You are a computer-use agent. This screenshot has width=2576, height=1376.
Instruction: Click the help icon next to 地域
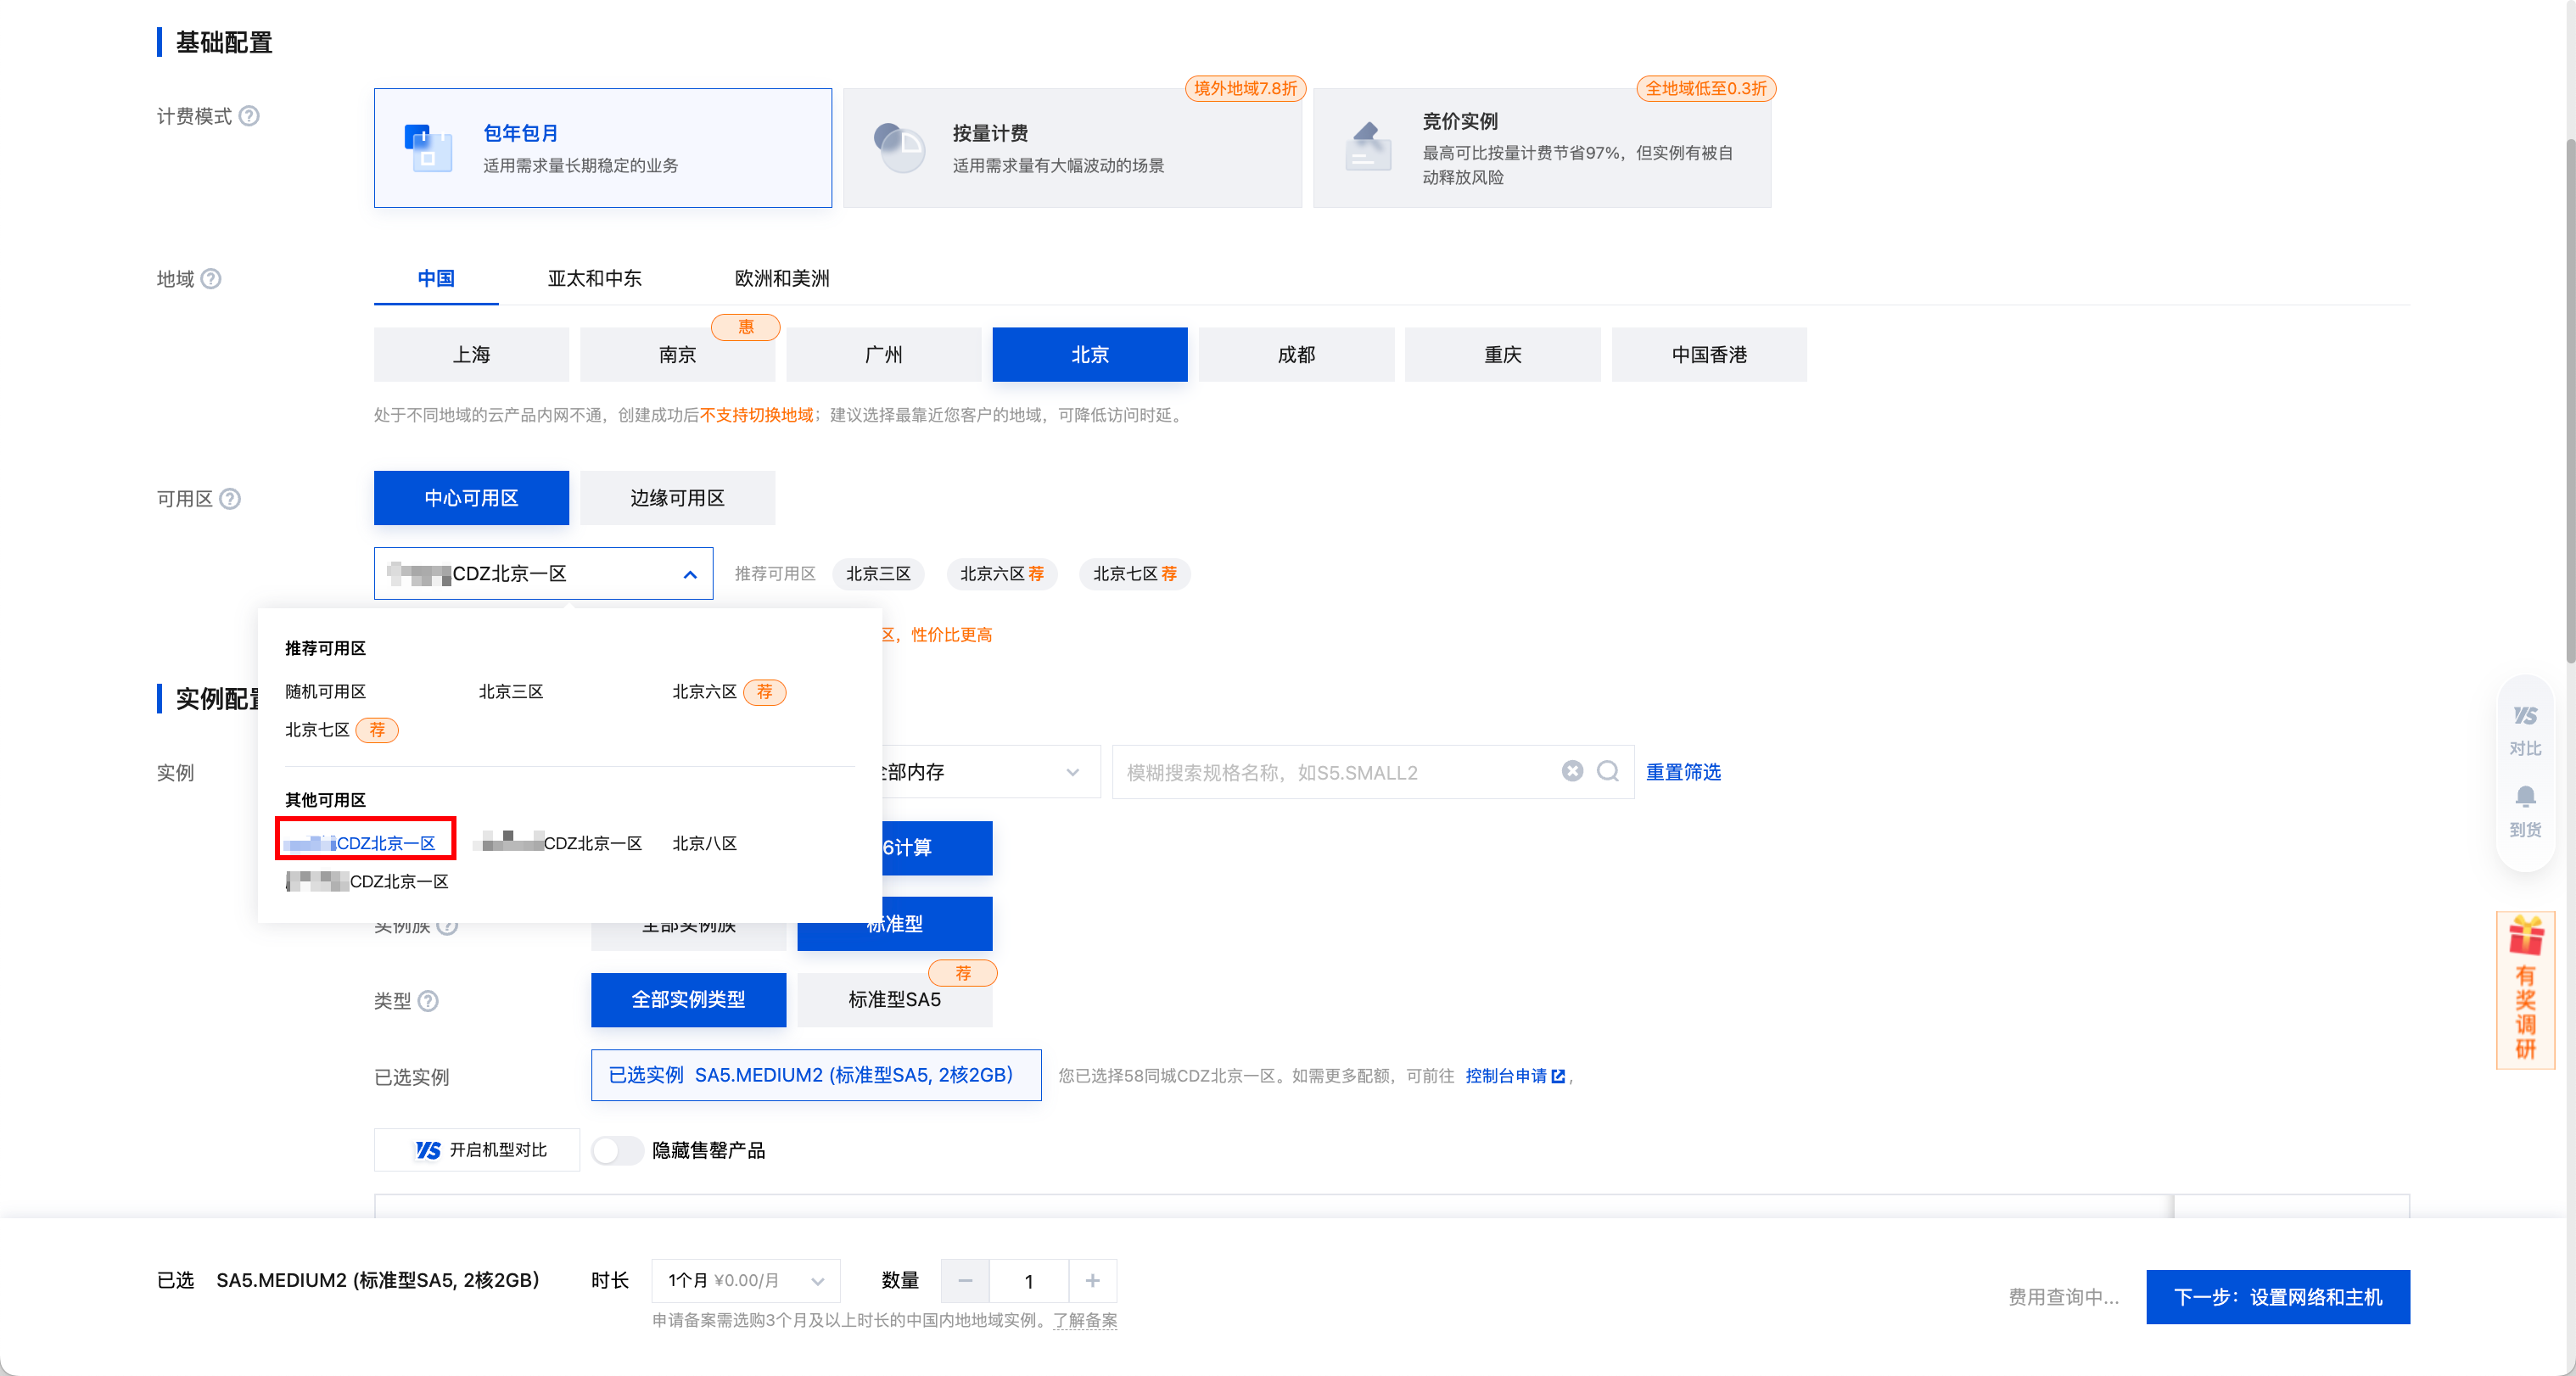[211, 279]
